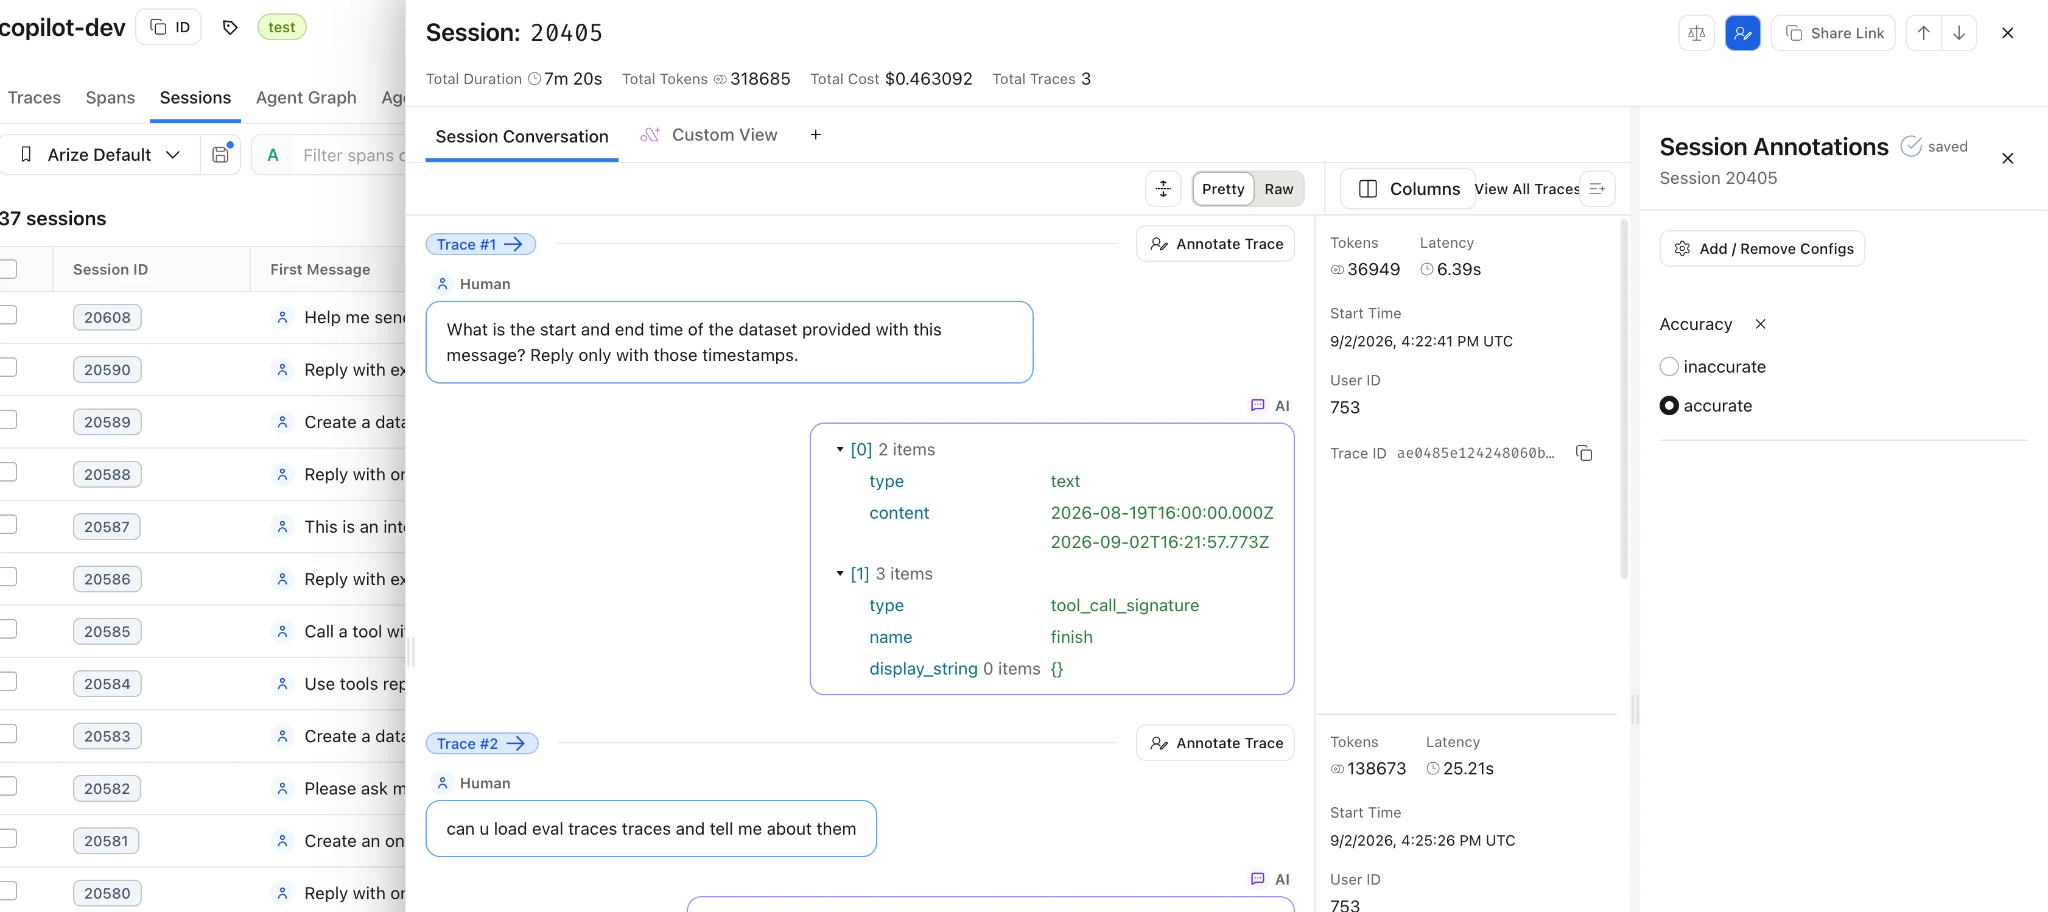Click Annotate Trace for Trace #2
Screen dimensions: 2048x912
(x=1215, y=743)
